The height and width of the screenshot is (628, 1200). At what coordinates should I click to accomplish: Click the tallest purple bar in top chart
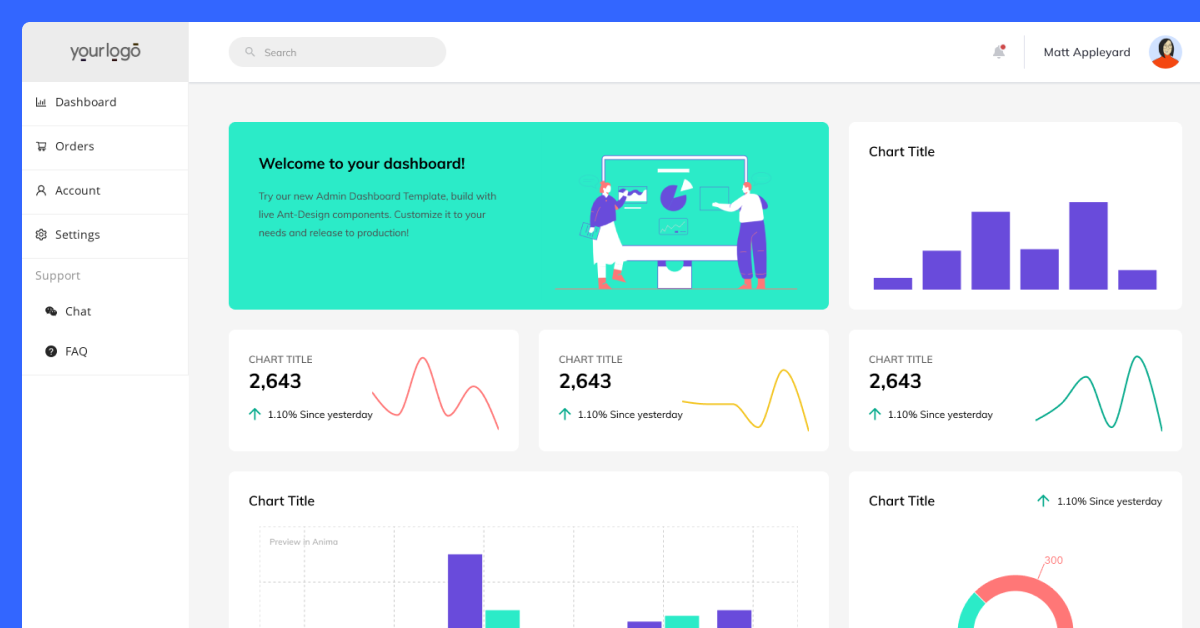[1088, 246]
